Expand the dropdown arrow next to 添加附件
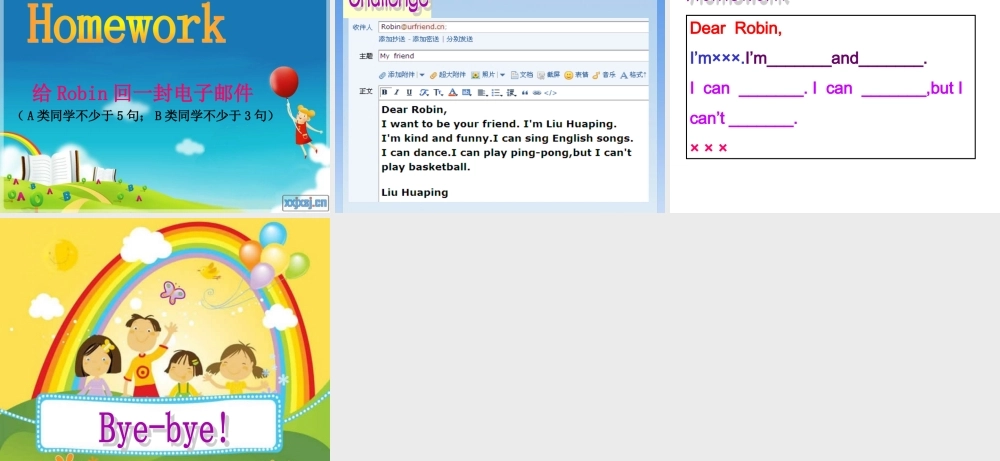Screen dimensions: 1000x461 [422, 75]
